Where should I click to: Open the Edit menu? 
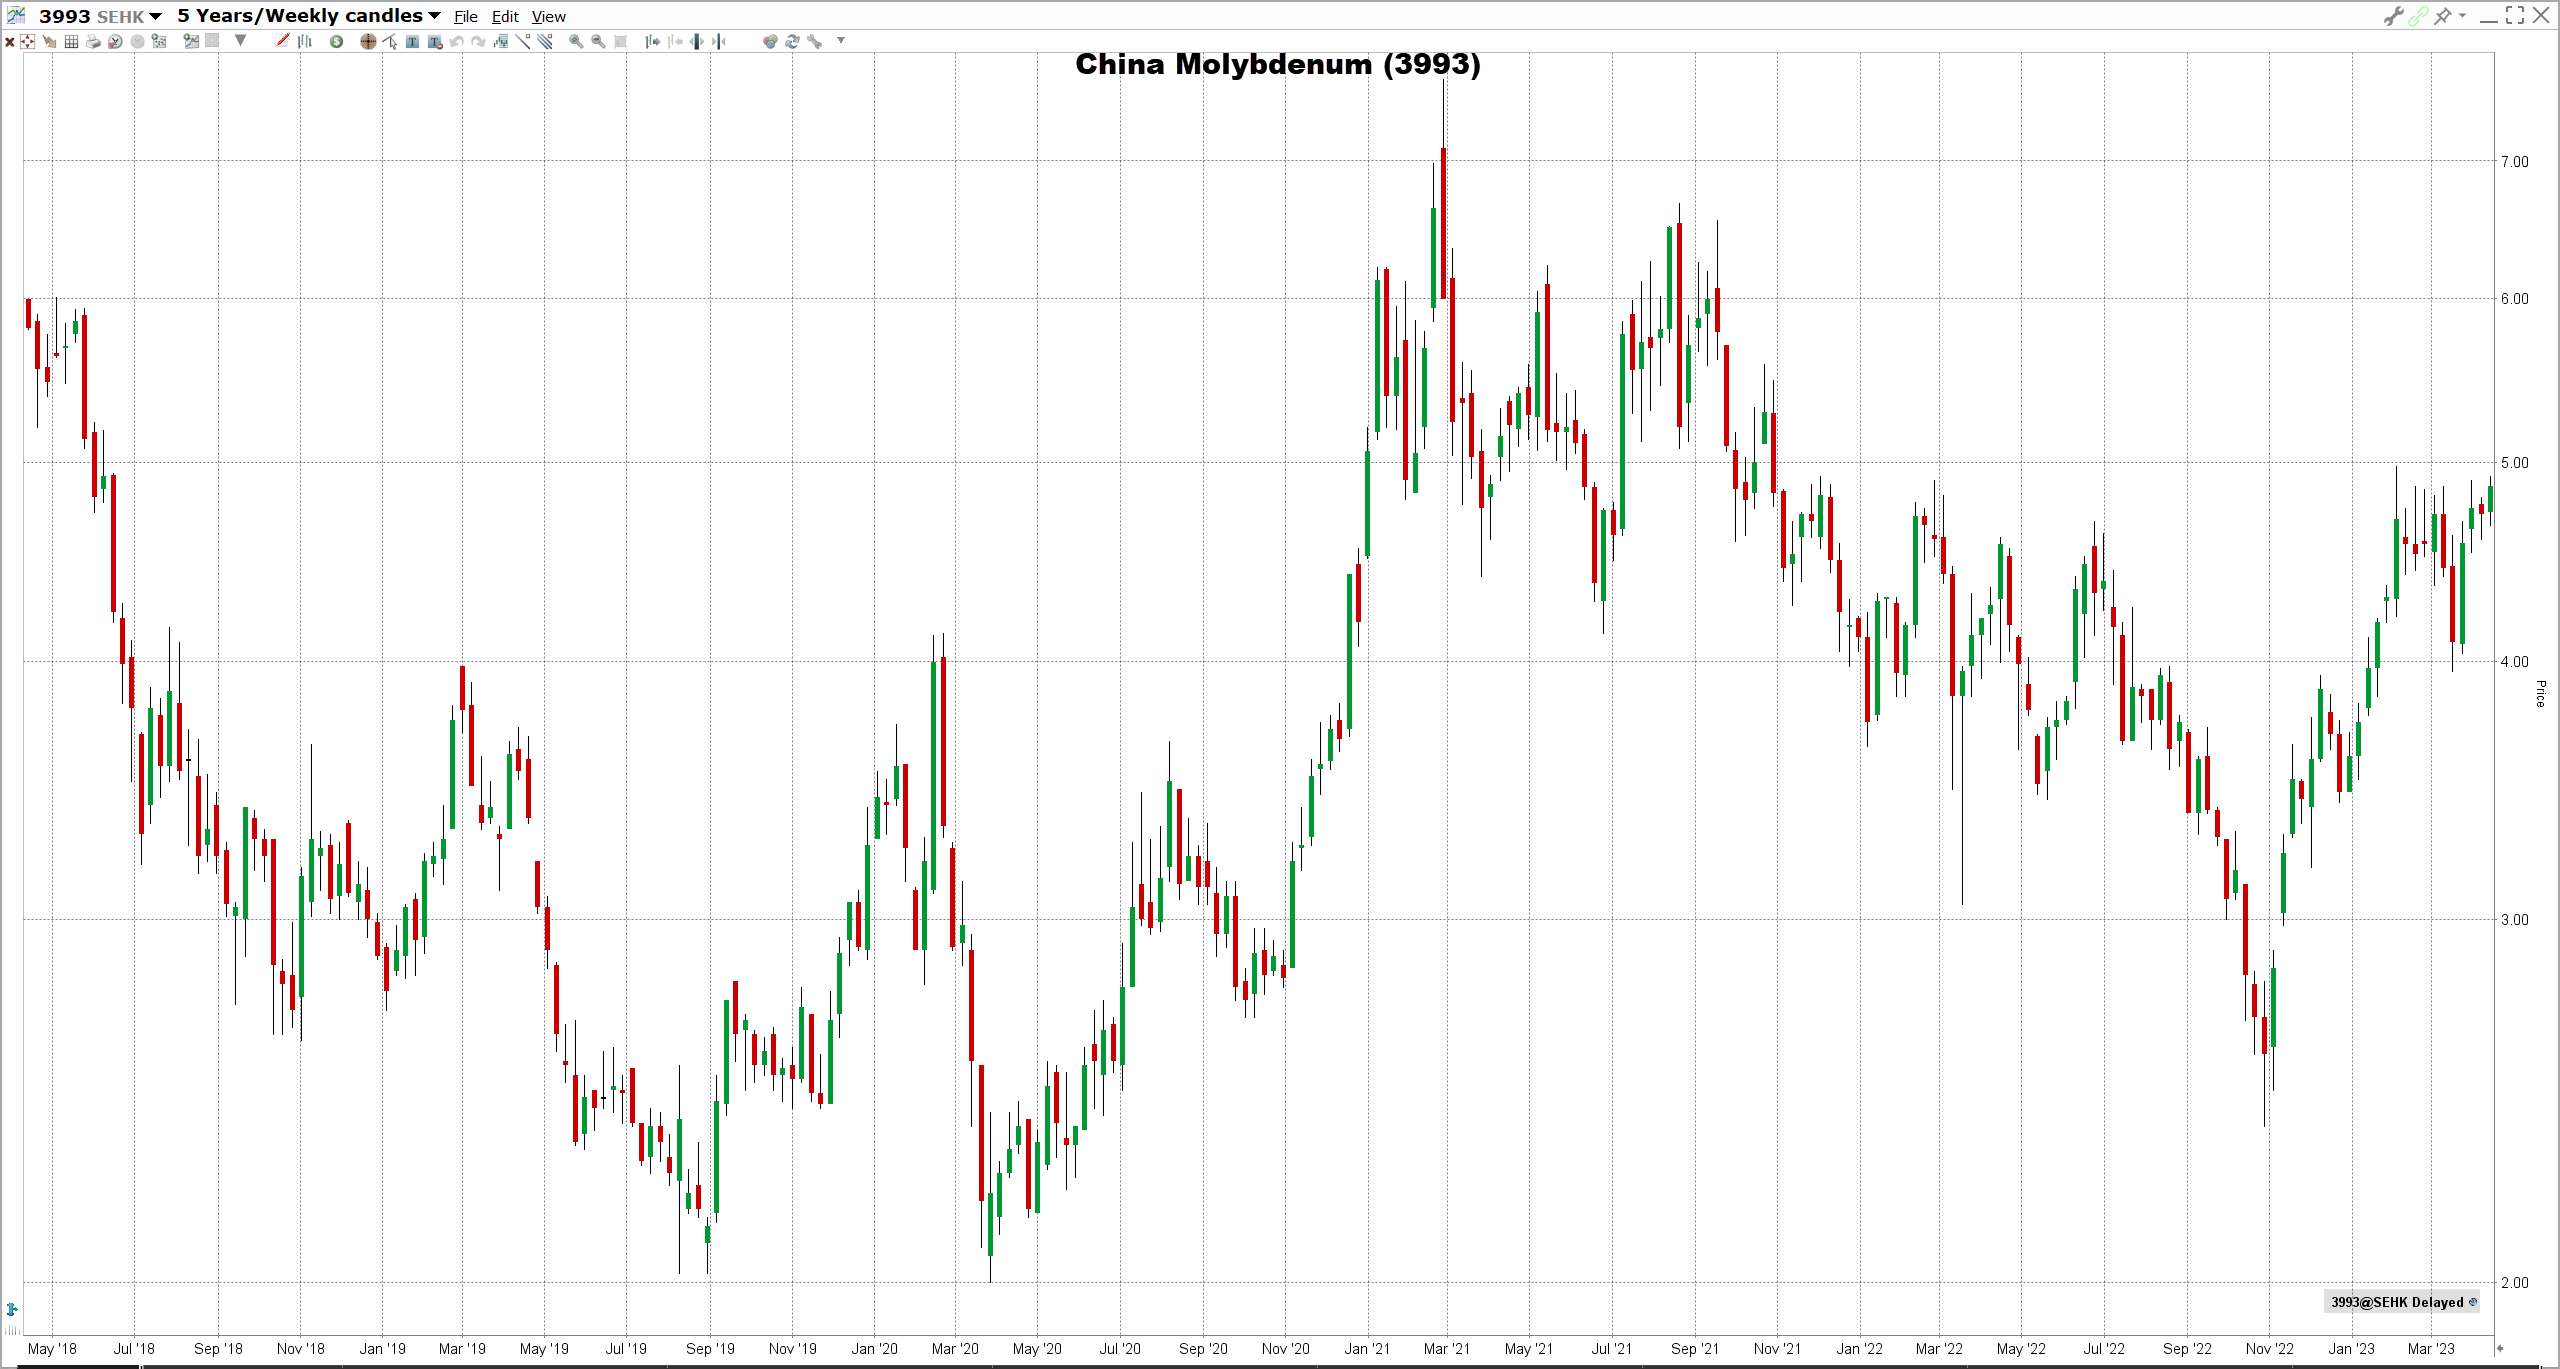(505, 17)
